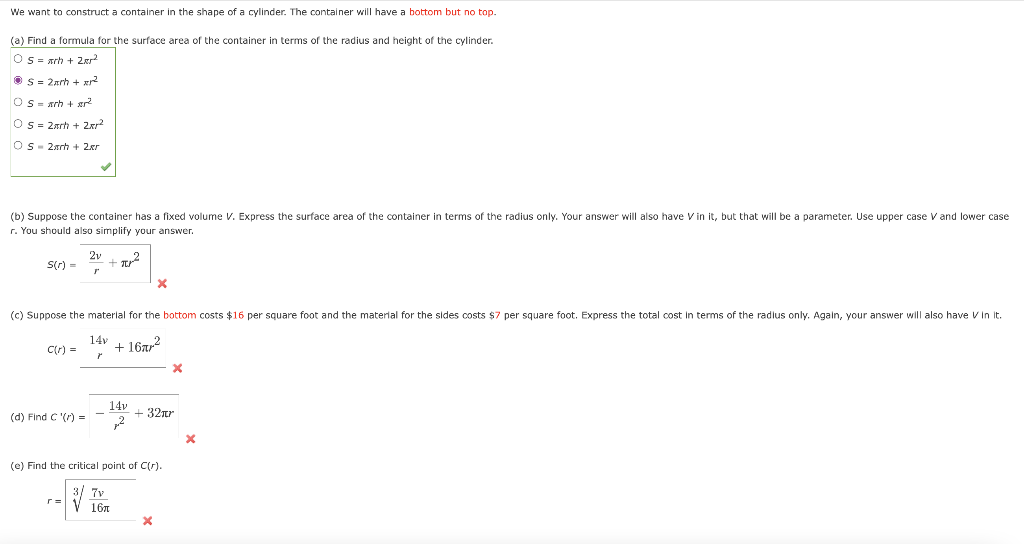The height and width of the screenshot is (544, 1024).
Task: Click the red word 'bottom' in part (c)
Action: [180, 315]
